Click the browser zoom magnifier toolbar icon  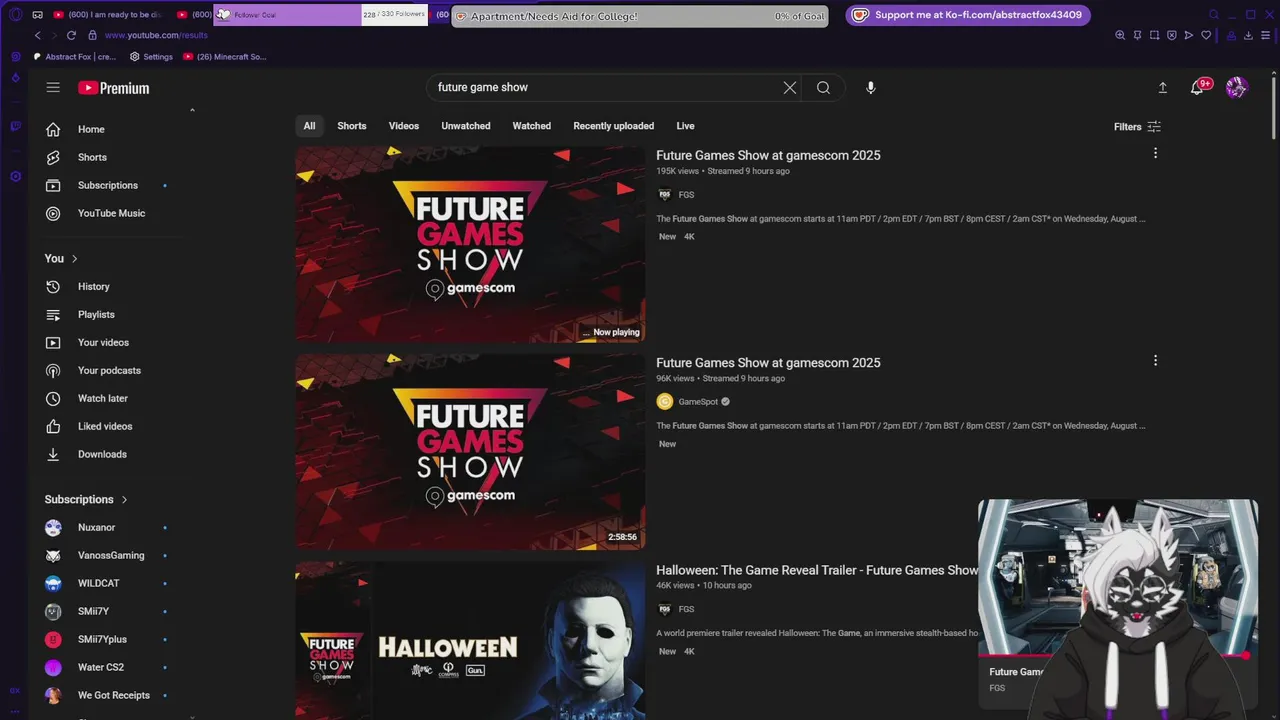(x=1120, y=35)
